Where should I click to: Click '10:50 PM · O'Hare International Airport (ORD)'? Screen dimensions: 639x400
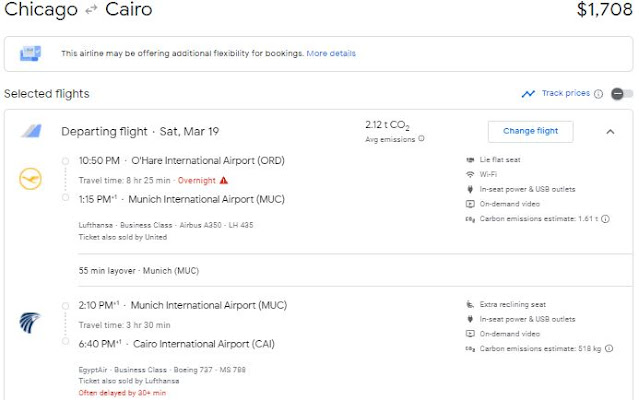point(181,160)
